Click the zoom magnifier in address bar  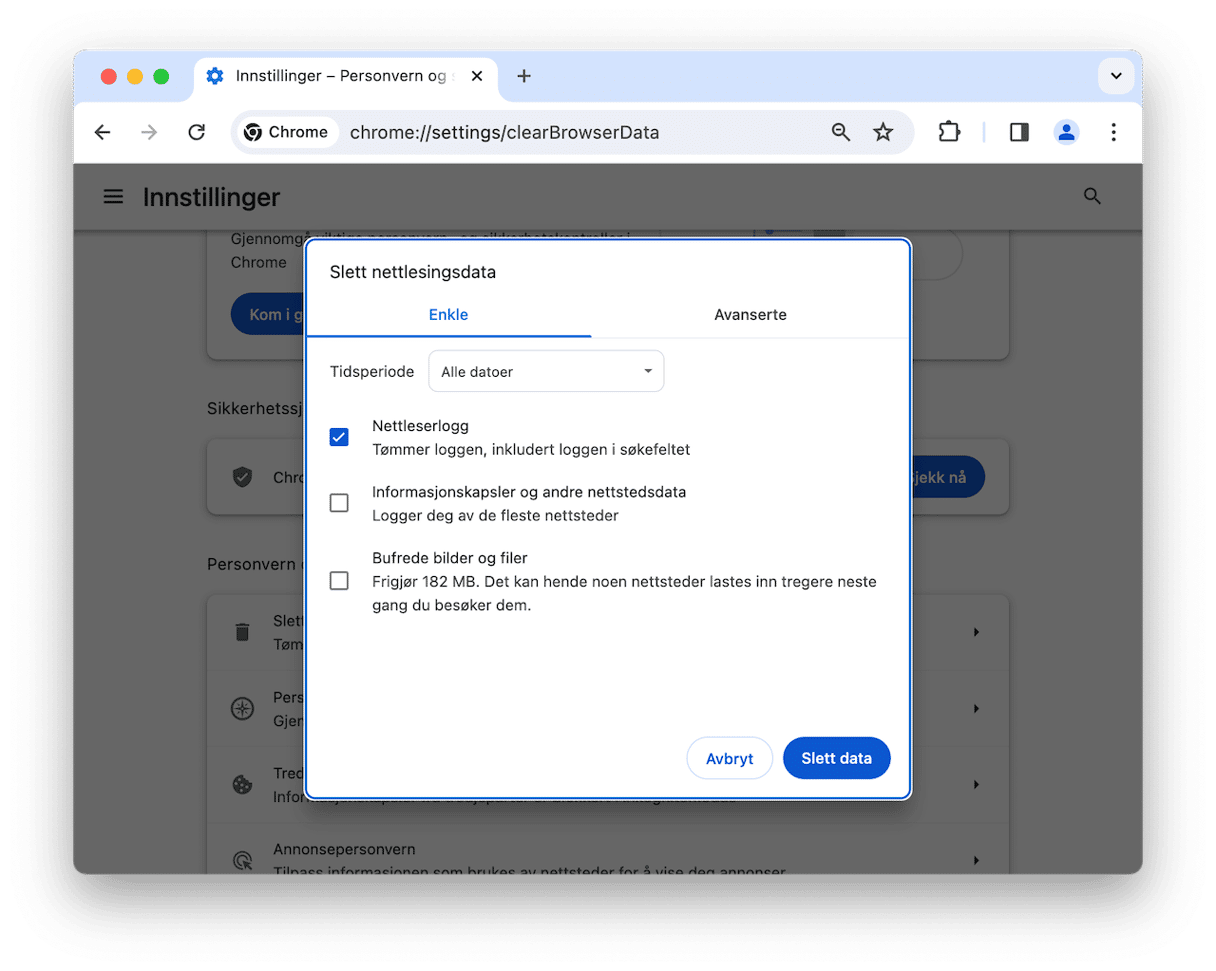841,132
